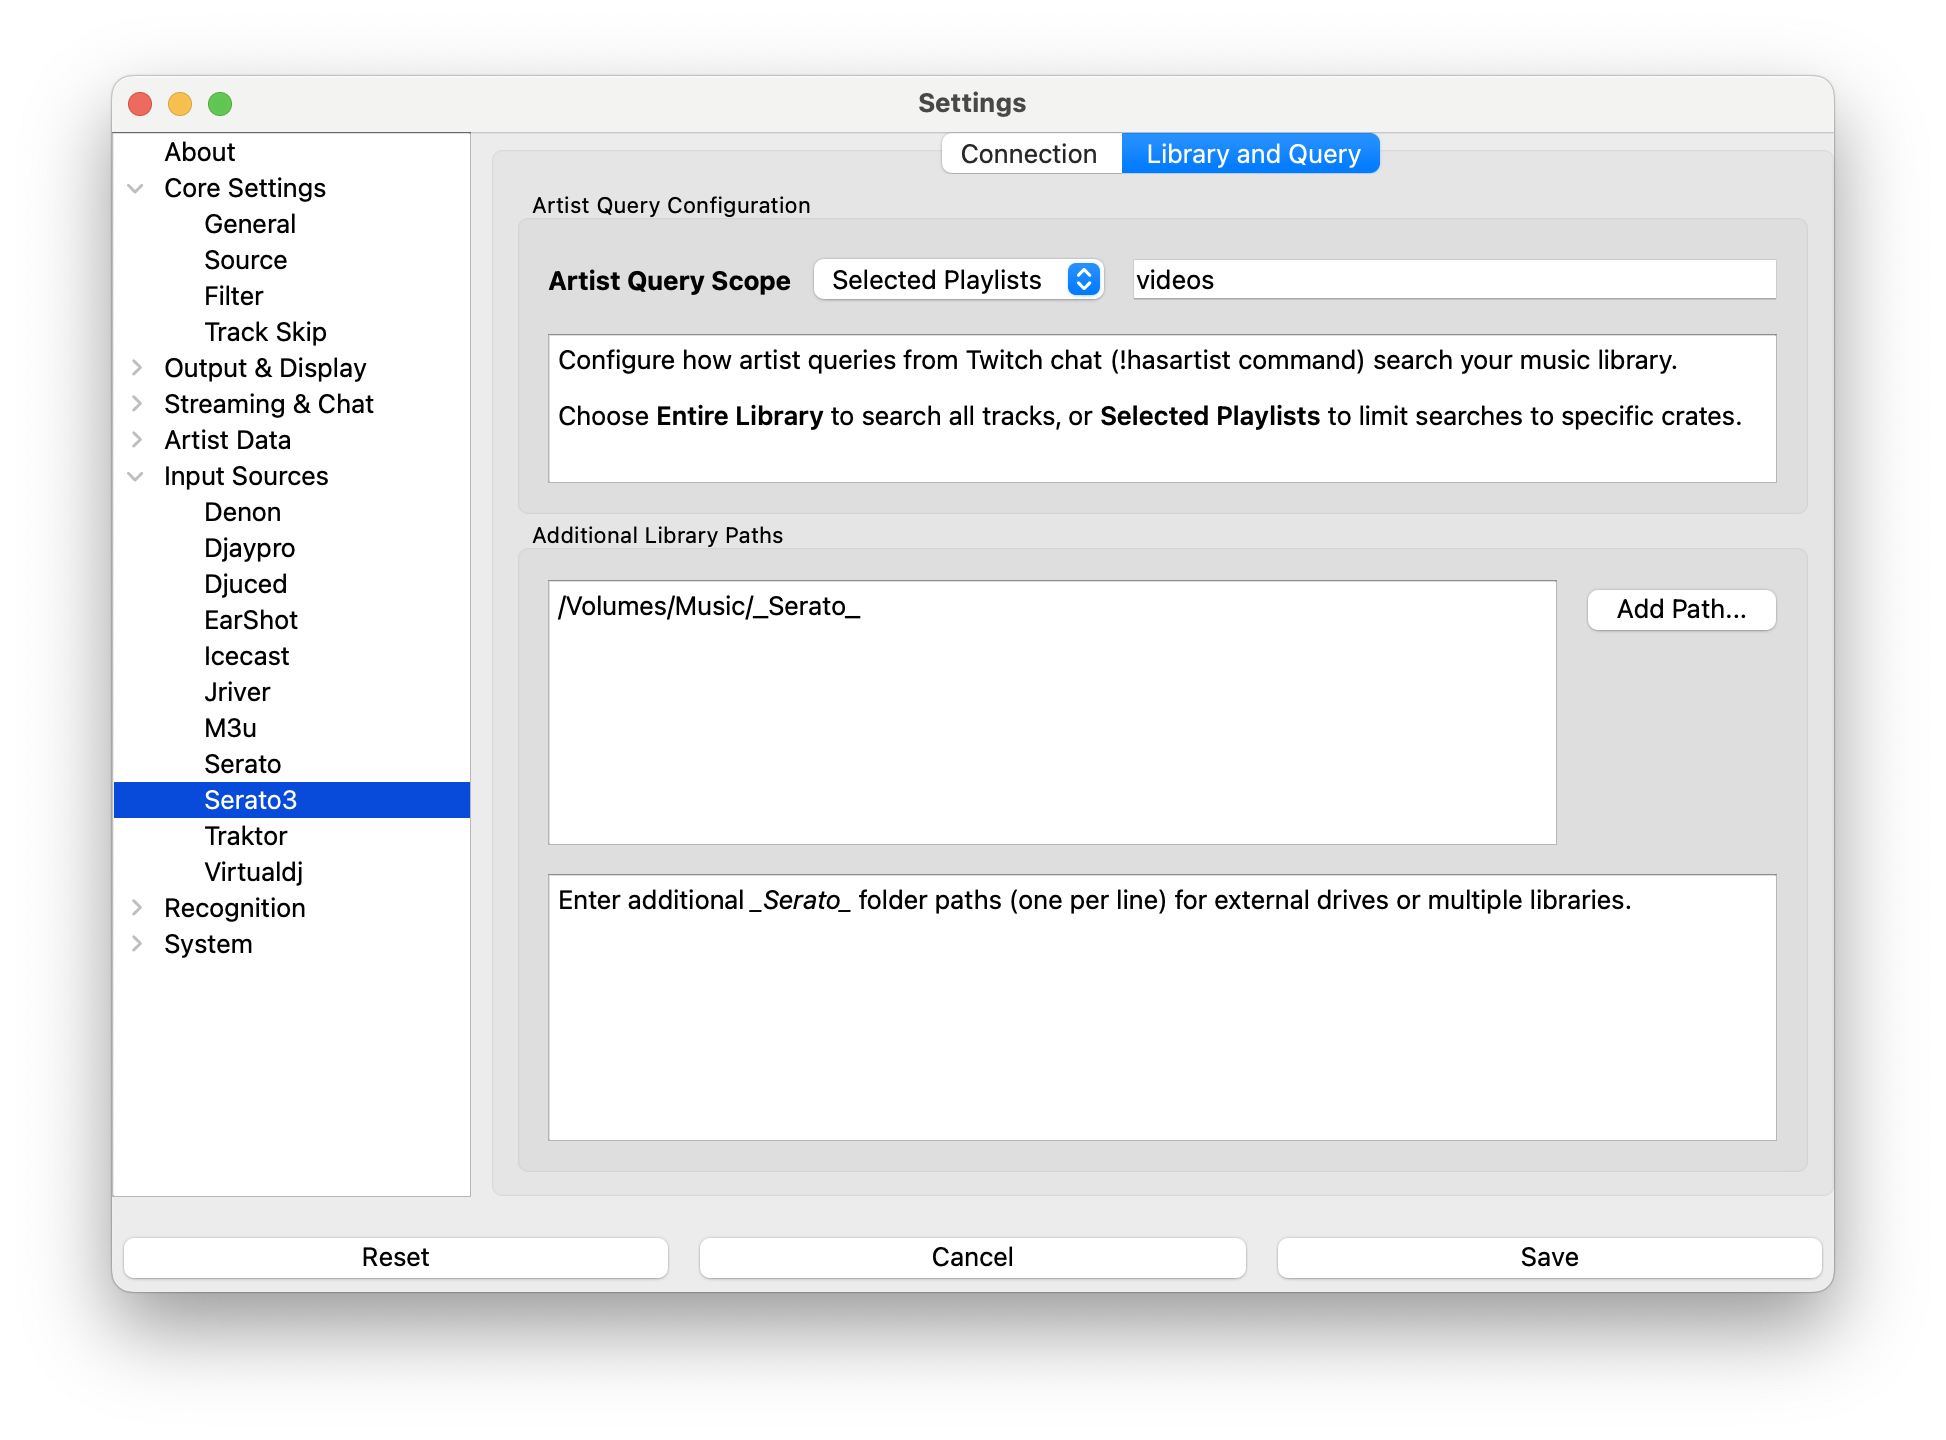Select the Library and Query tab

pos(1252,154)
